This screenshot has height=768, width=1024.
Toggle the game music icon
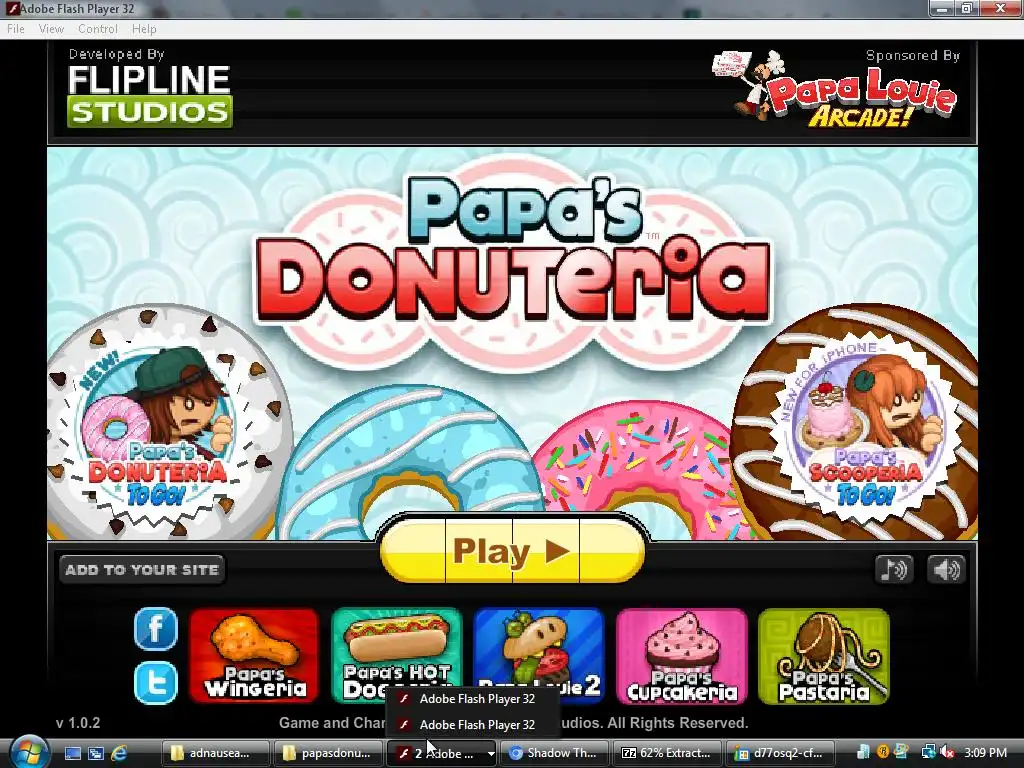893,569
